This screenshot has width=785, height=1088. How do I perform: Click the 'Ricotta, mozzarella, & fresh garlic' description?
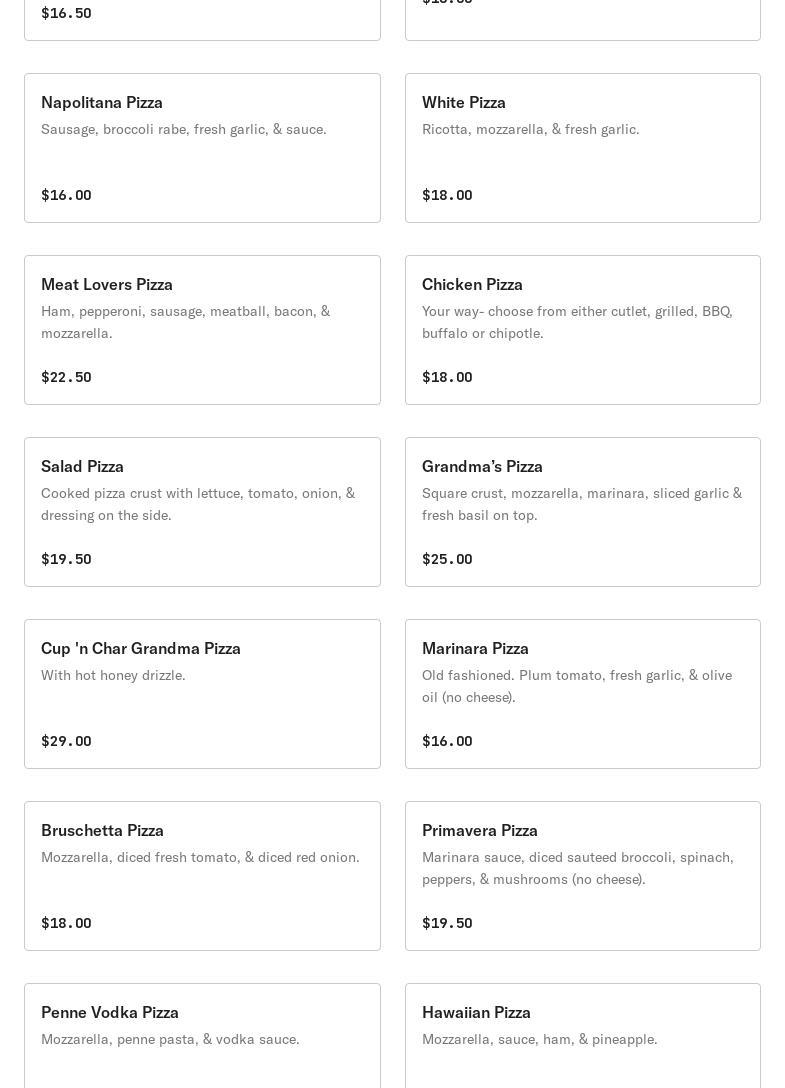coord(530,129)
